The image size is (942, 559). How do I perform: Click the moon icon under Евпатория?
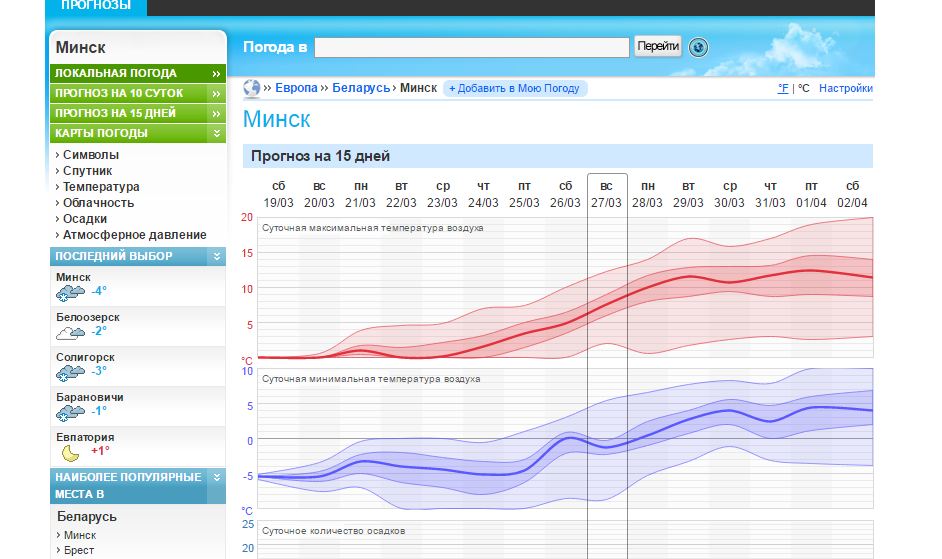[69, 452]
